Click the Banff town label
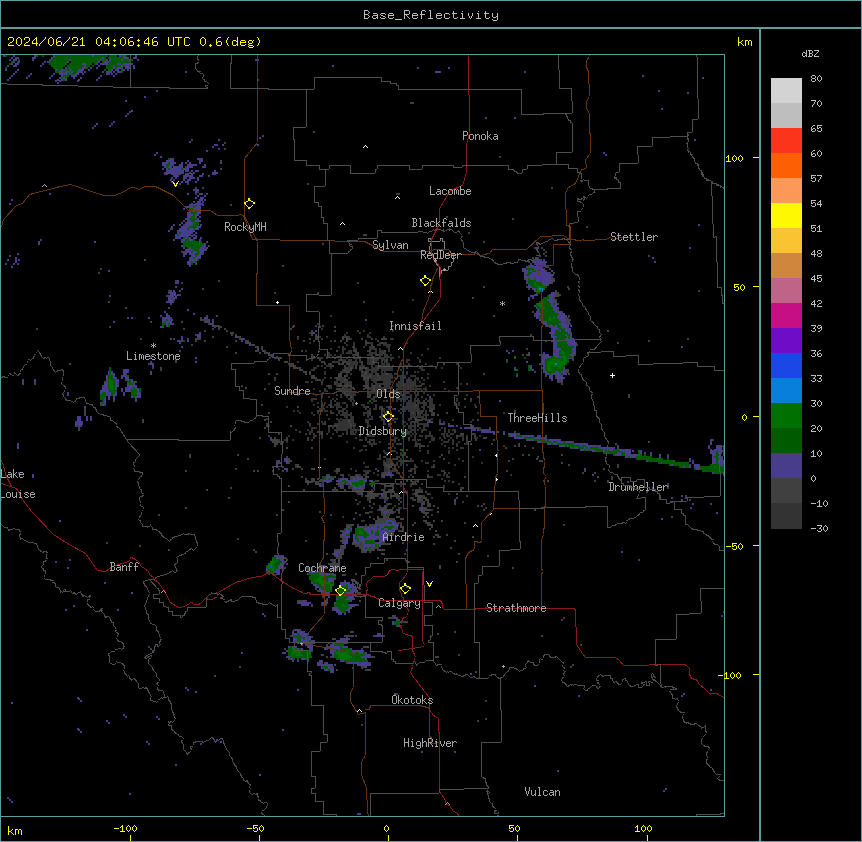 [x=124, y=567]
